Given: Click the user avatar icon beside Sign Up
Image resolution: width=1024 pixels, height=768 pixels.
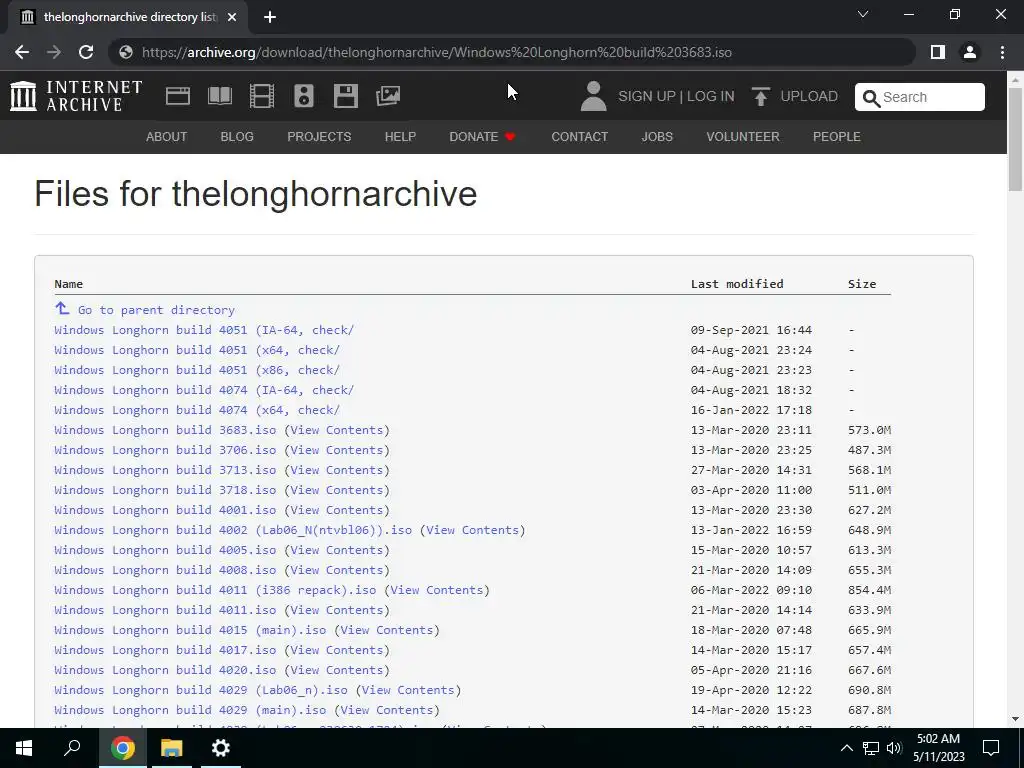Looking at the screenshot, I should (594, 96).
